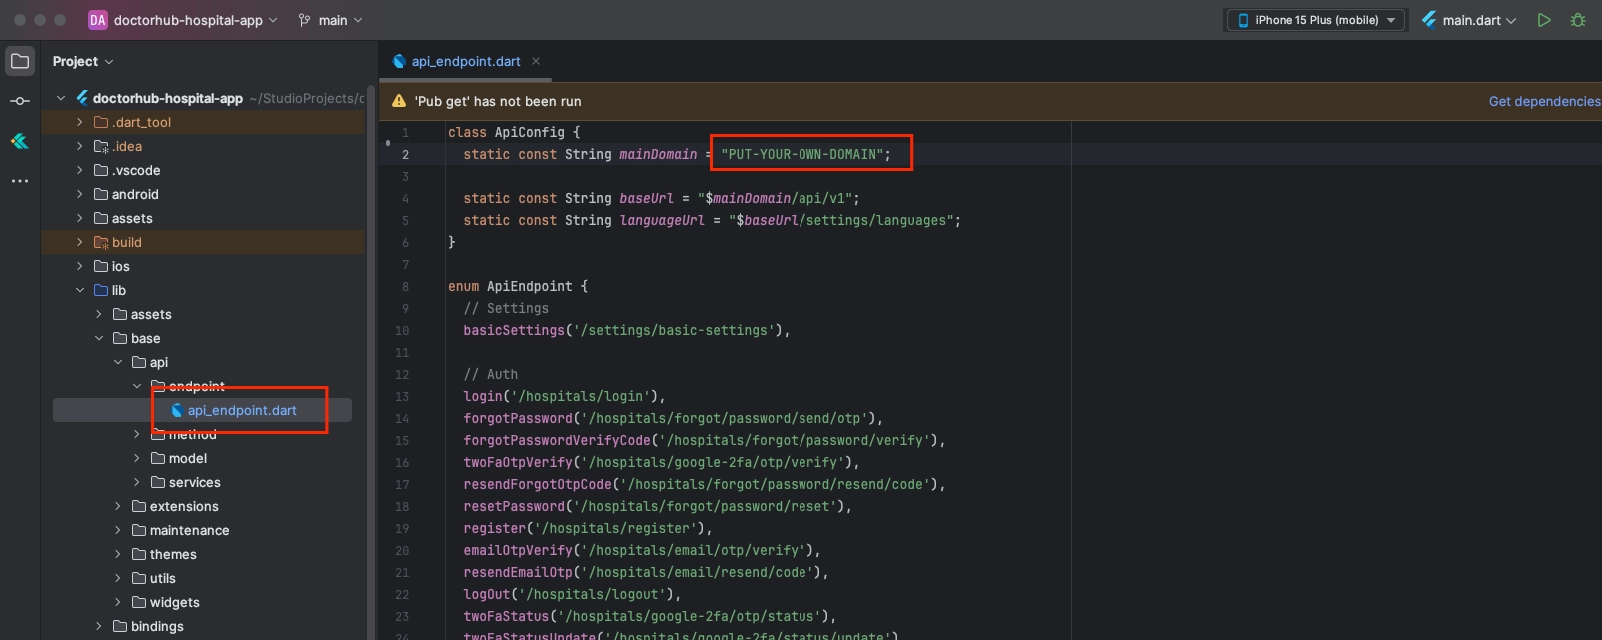This screenshot has height=640, width=1602.
Task: Click the Run (play) button
Action: [1544, 20]
